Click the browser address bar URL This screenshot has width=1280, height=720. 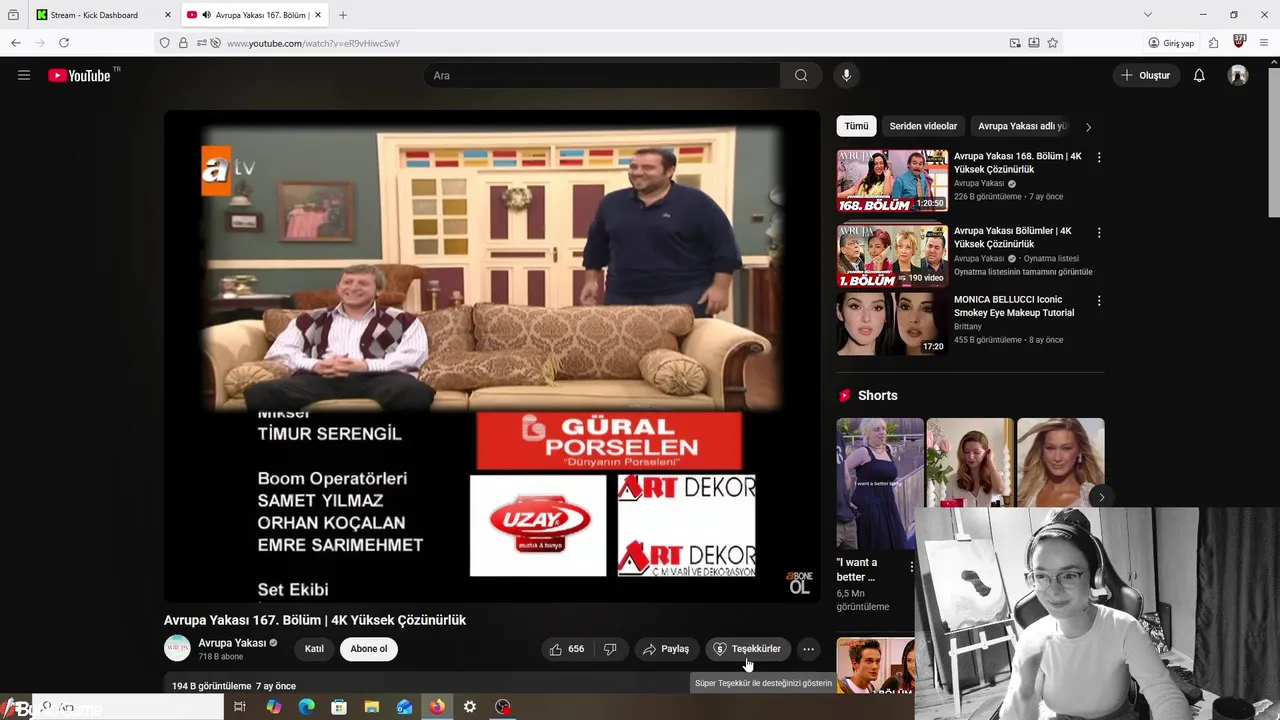[313, 43]
